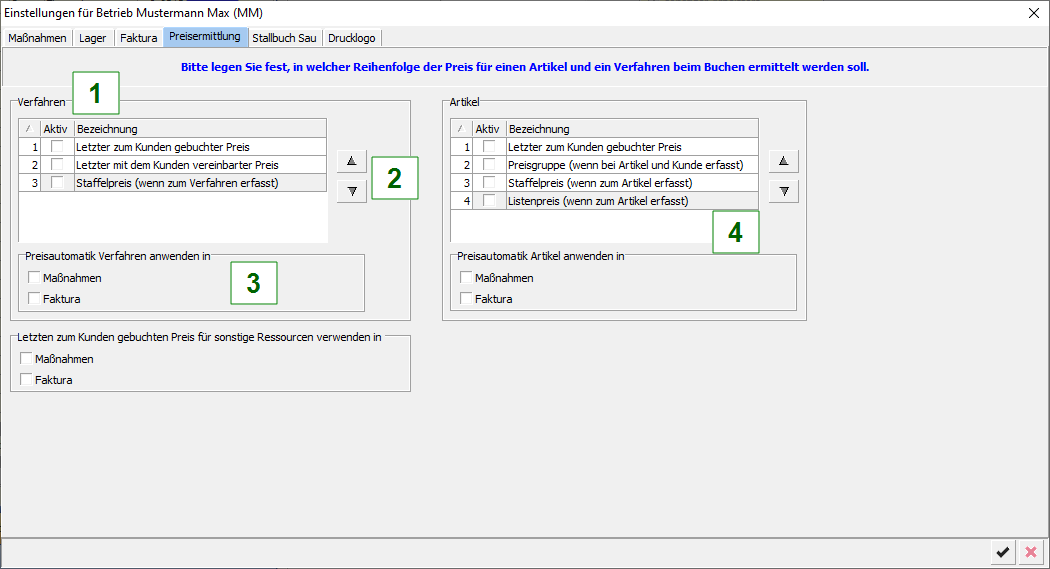Activate Listenpreis checkbox in Artikel list
This screenshot has width=1050, height=569.
(x=489, y=201)
